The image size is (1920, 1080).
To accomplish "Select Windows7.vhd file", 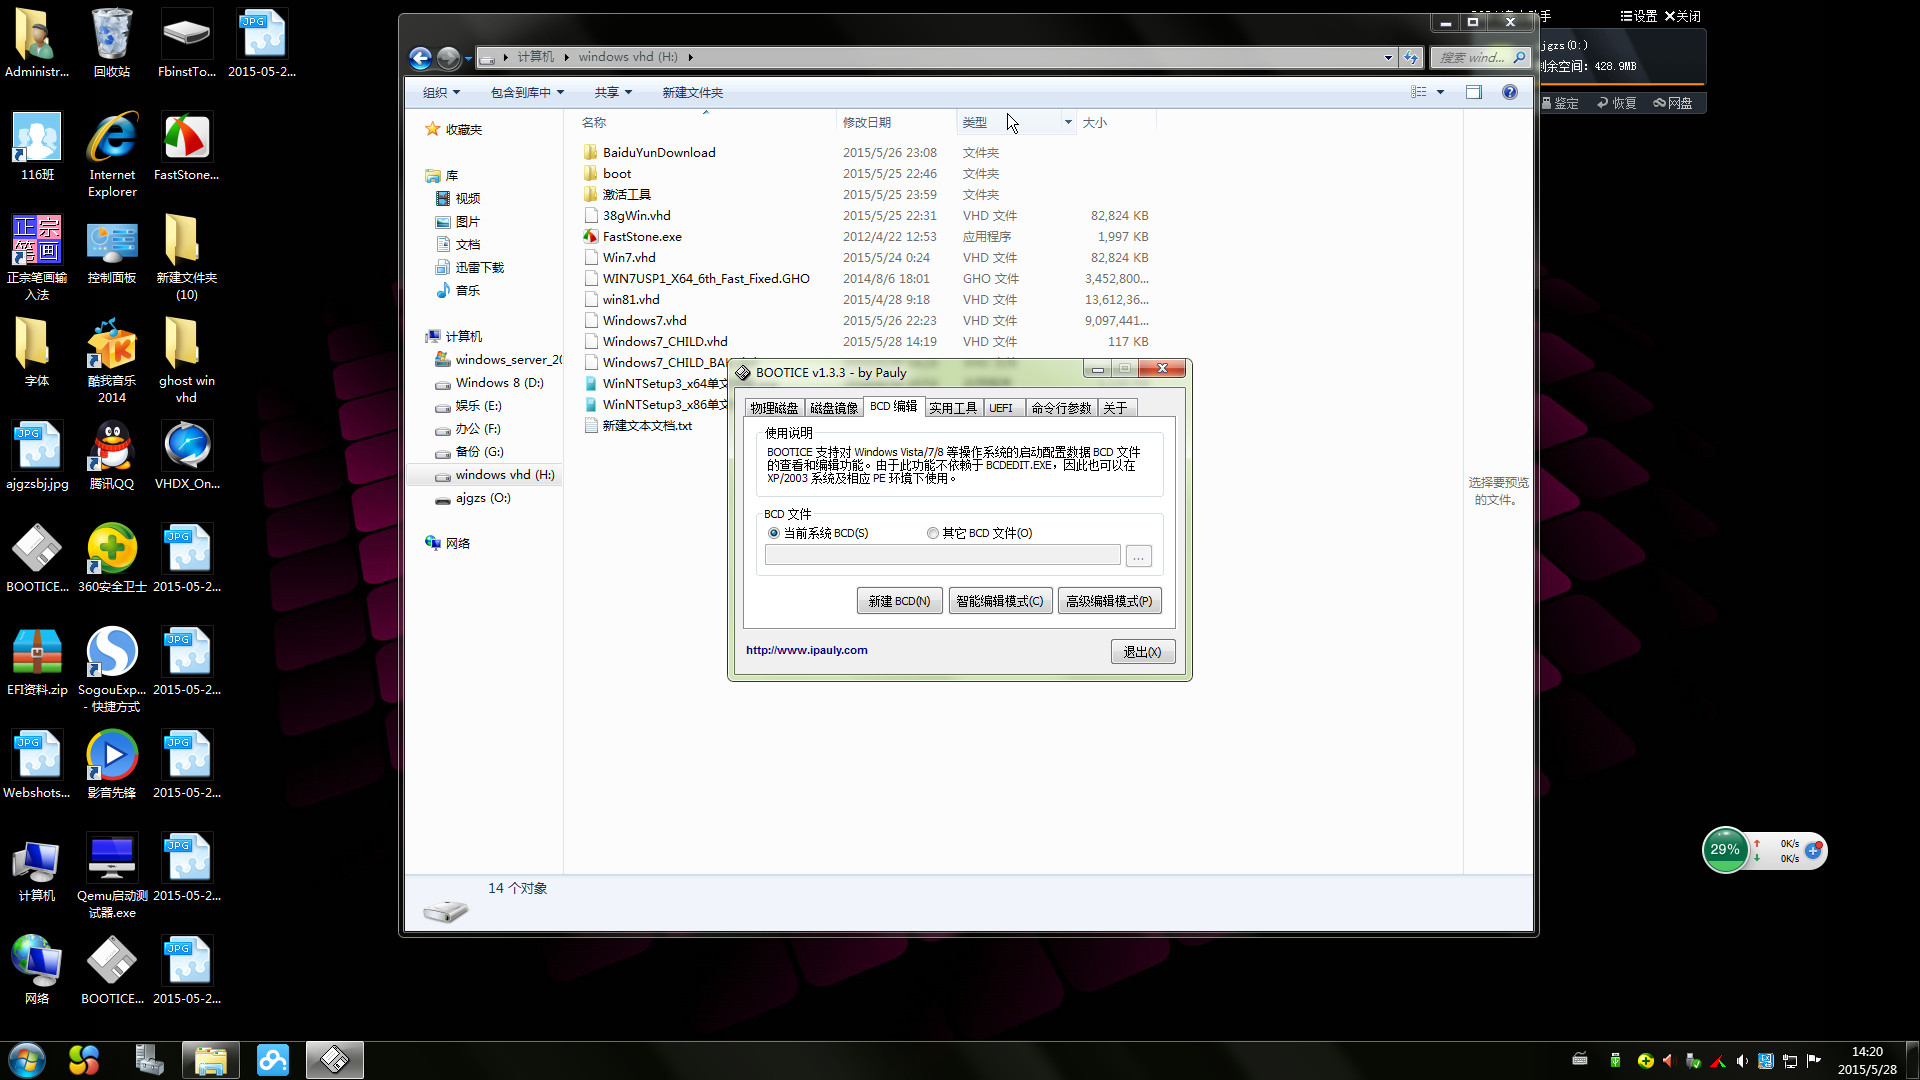I will (645, 321).
